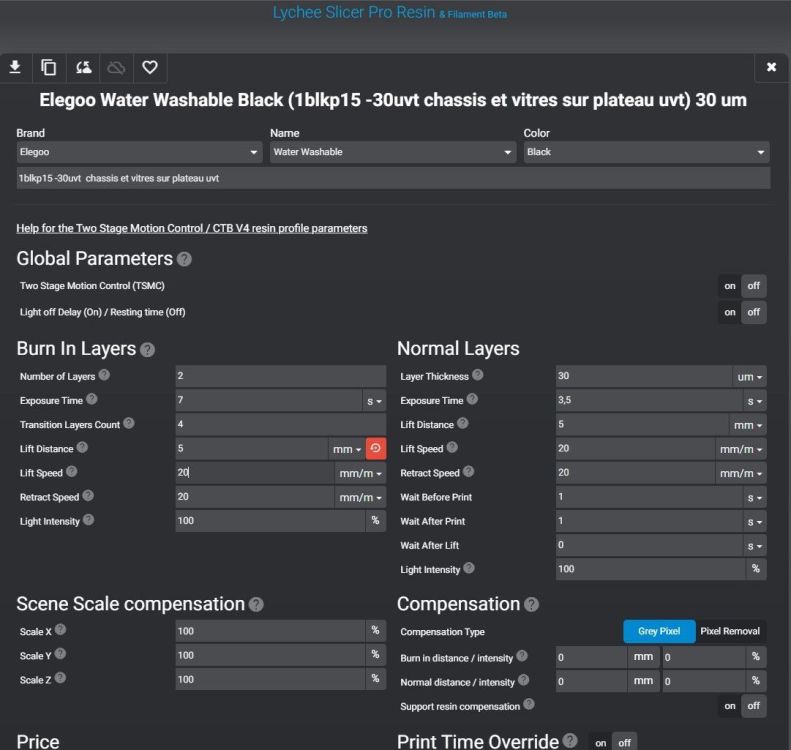
Task: Mark profile as favorite with heart icon
Action: 150,67
